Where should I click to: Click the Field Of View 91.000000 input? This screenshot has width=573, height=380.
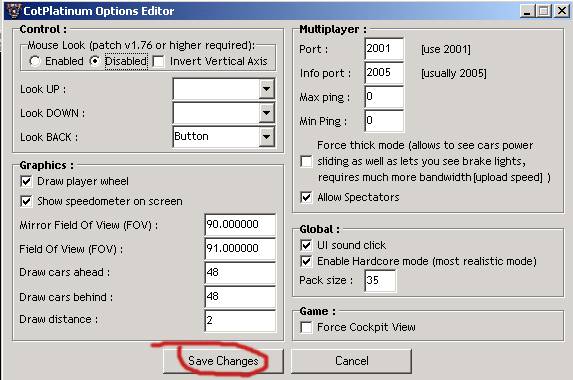coord(240,248)
